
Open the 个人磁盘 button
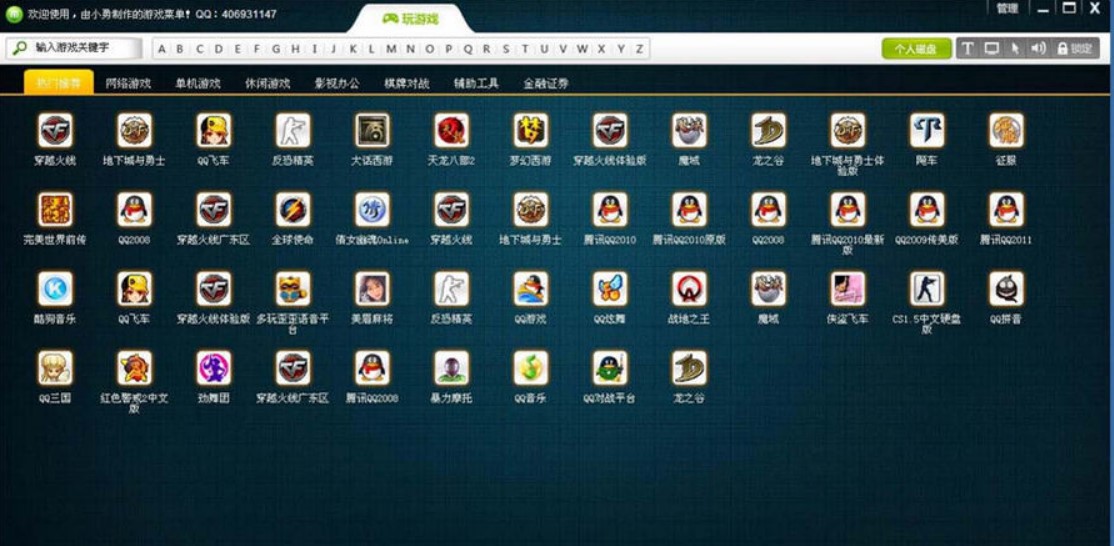pos(916,48)
